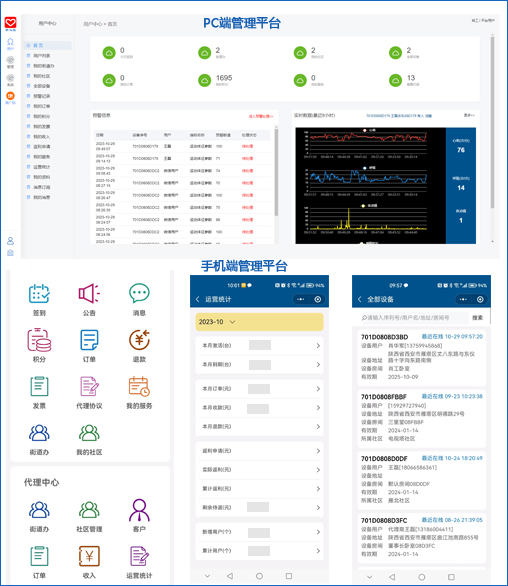
Task: Tap the 积分 points coins icon
Action: tap(39, 340)
